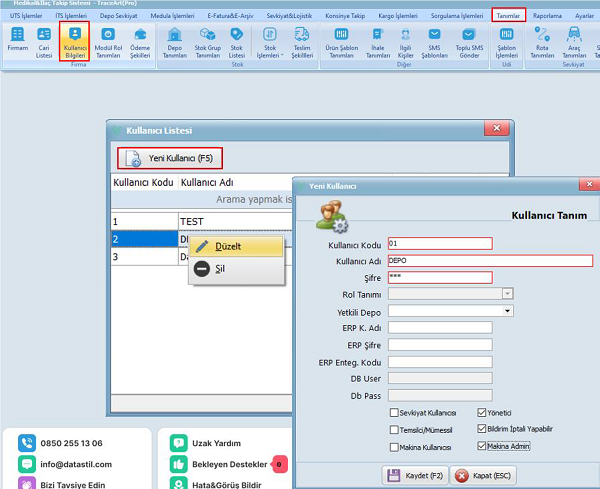
Task: Open Rota Tanımları icon
Action: click(543, 40)
